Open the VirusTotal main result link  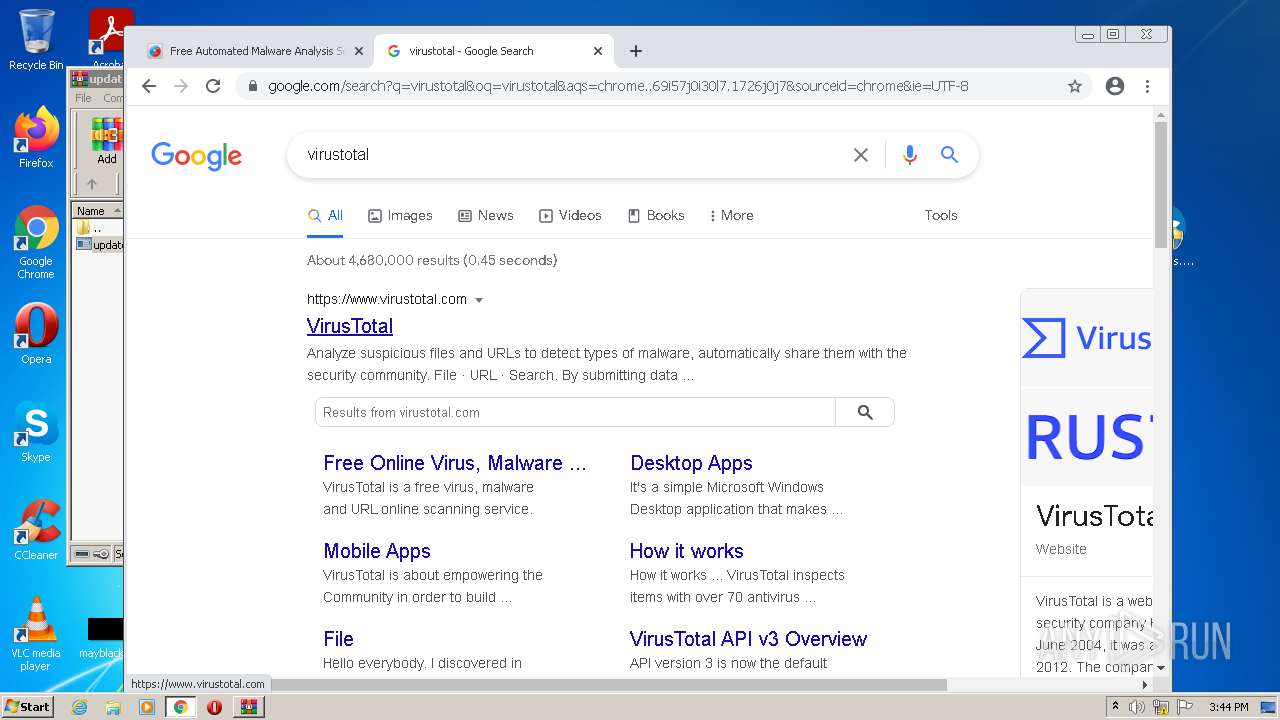[x=350, y=326]
